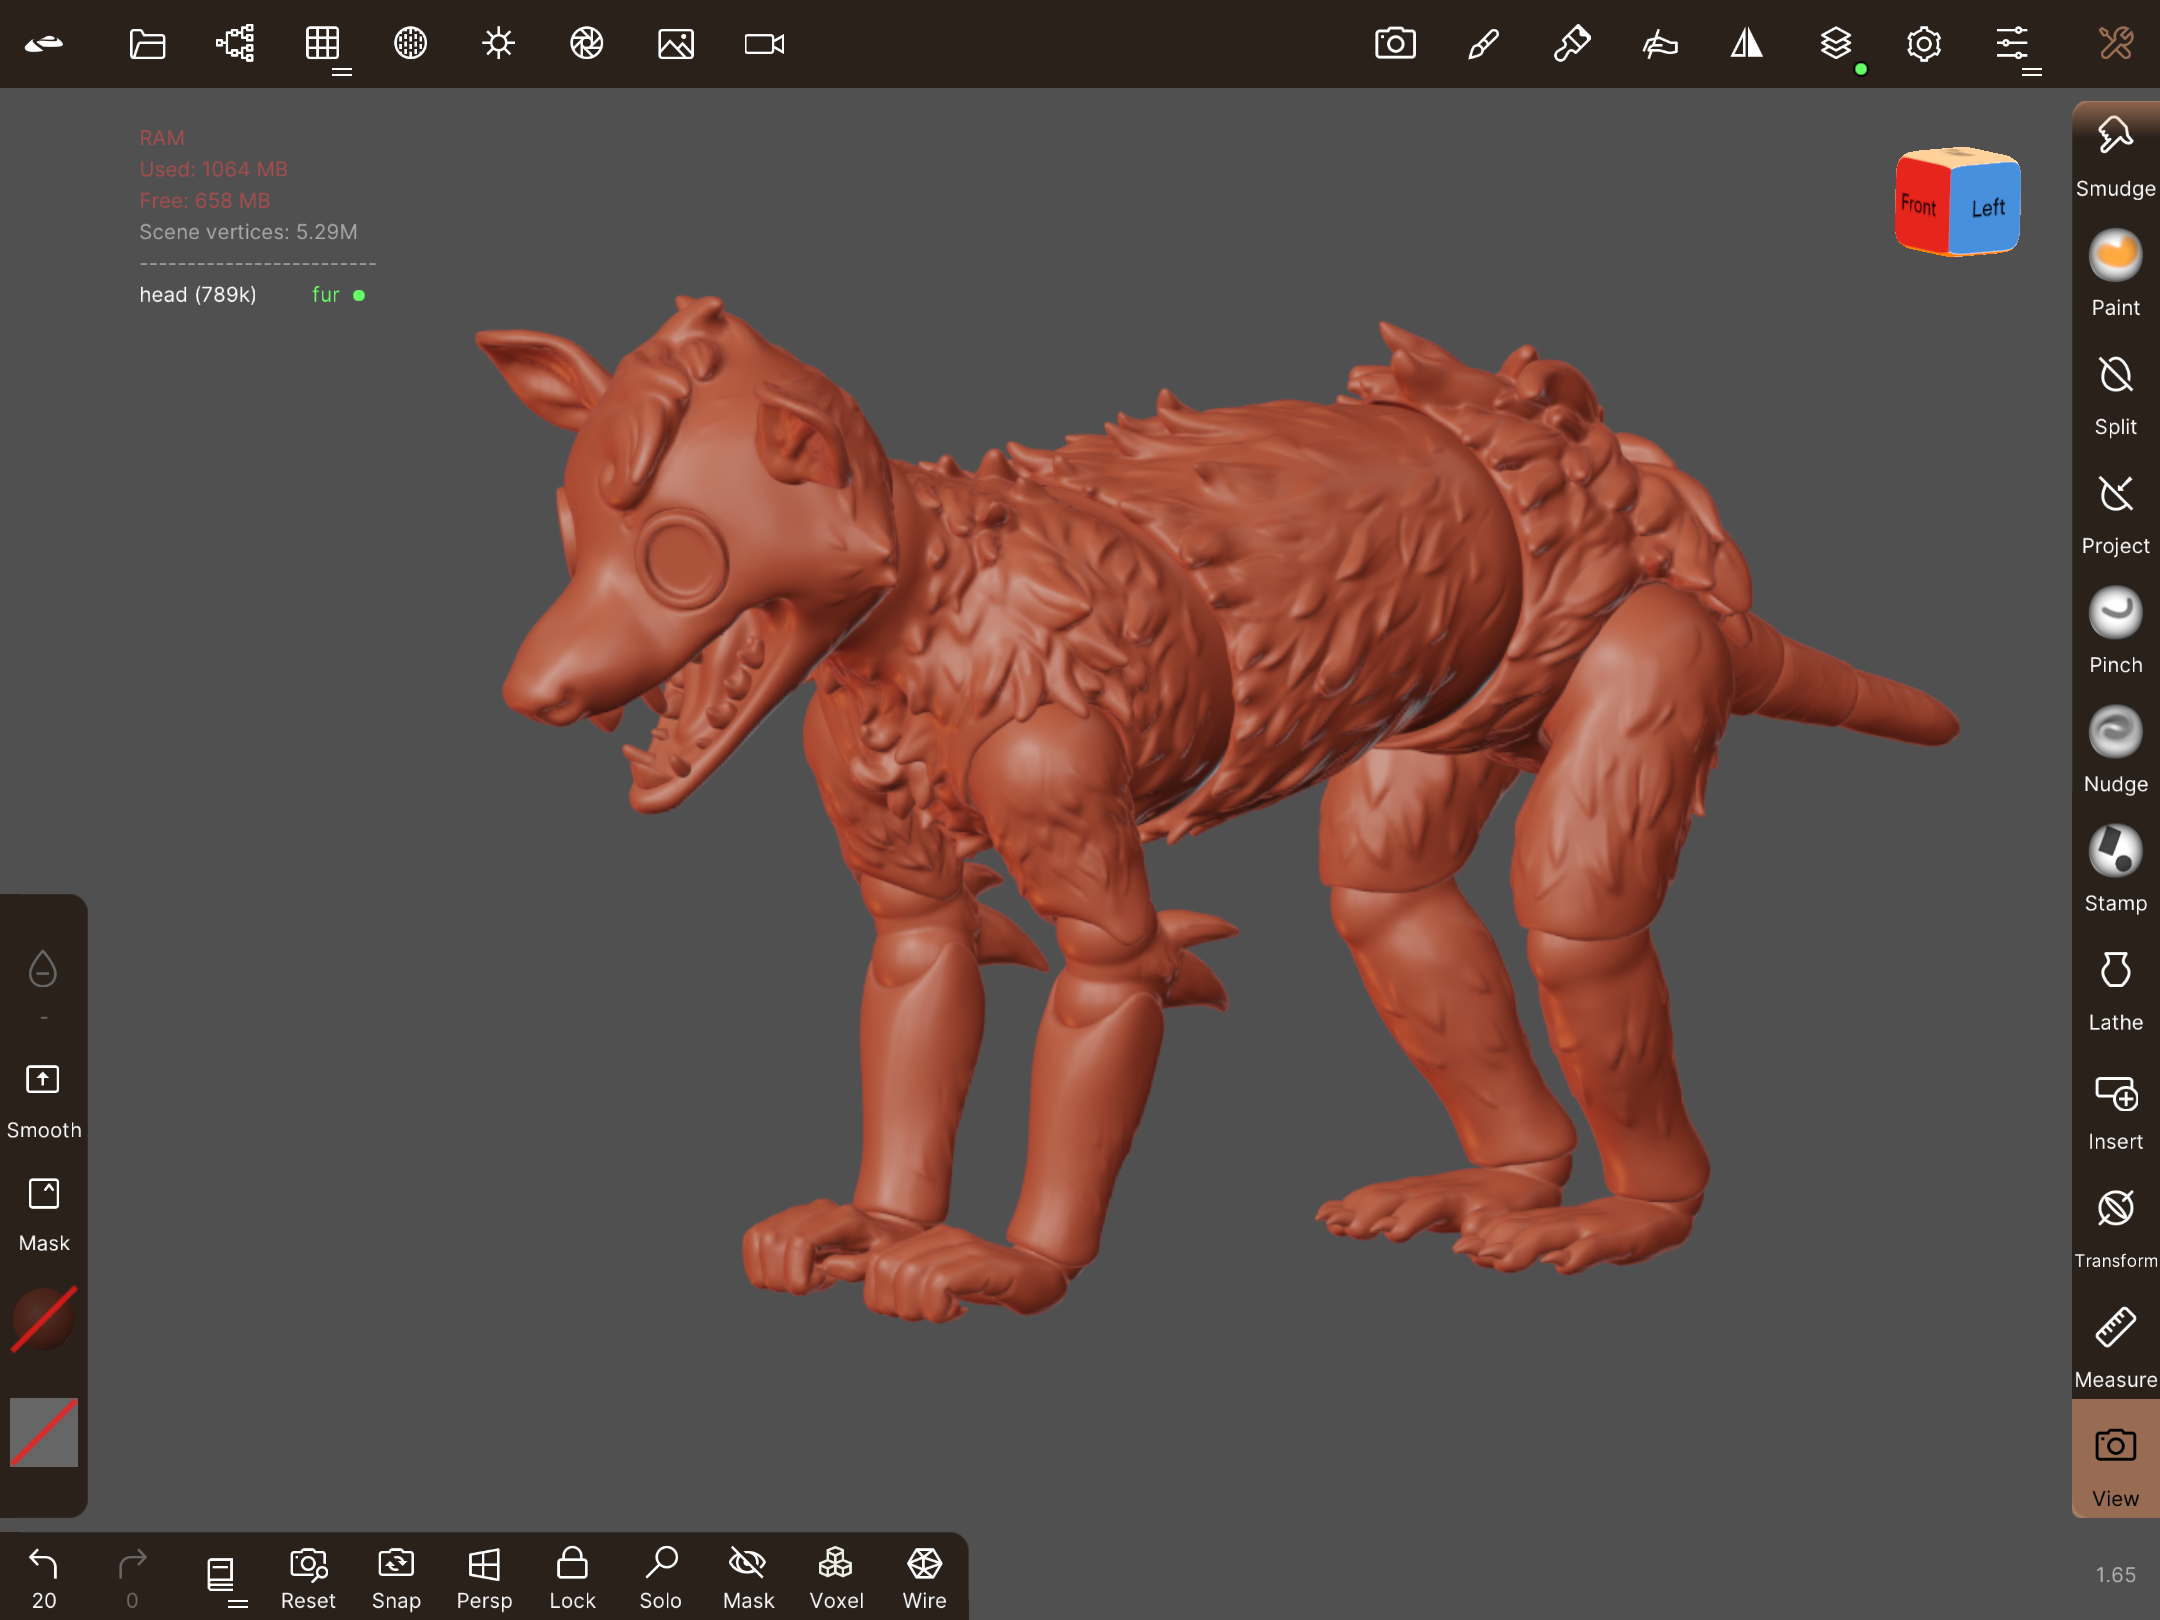Open the settings gear menu
Viewport: 2160px width, 1620px height.
click(1924, 44)
